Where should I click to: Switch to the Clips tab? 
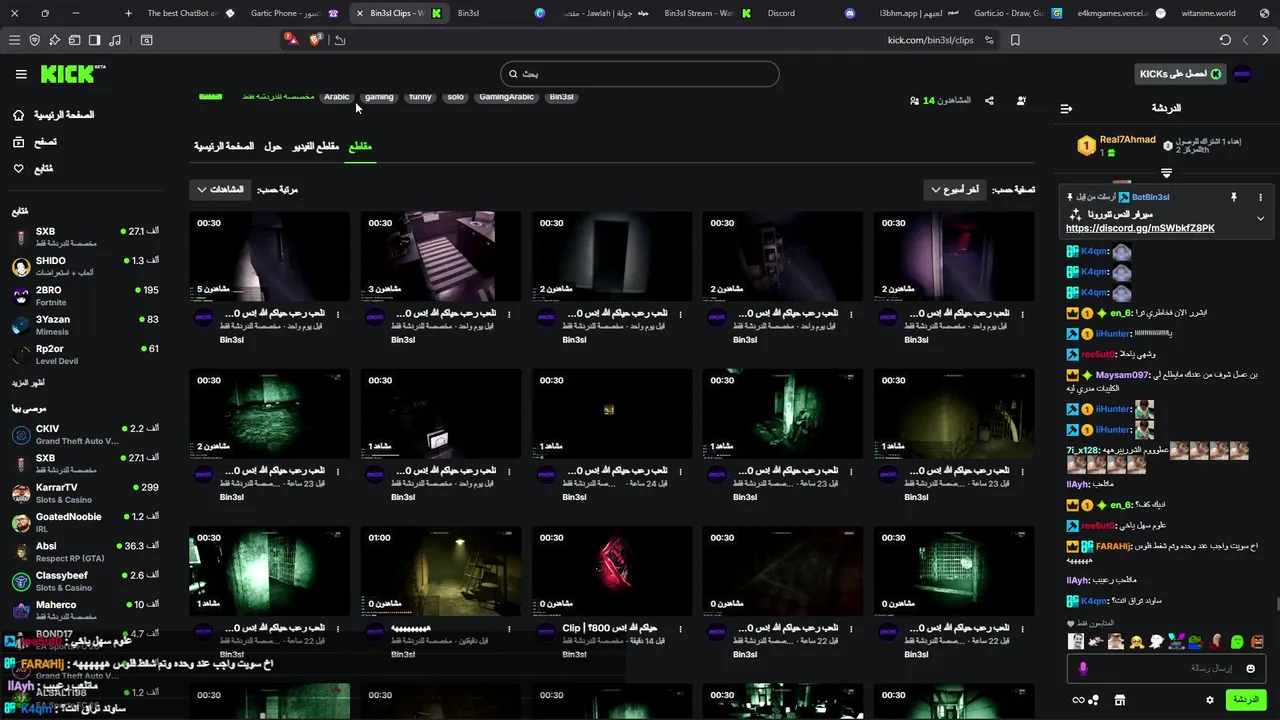click(360, 146)
